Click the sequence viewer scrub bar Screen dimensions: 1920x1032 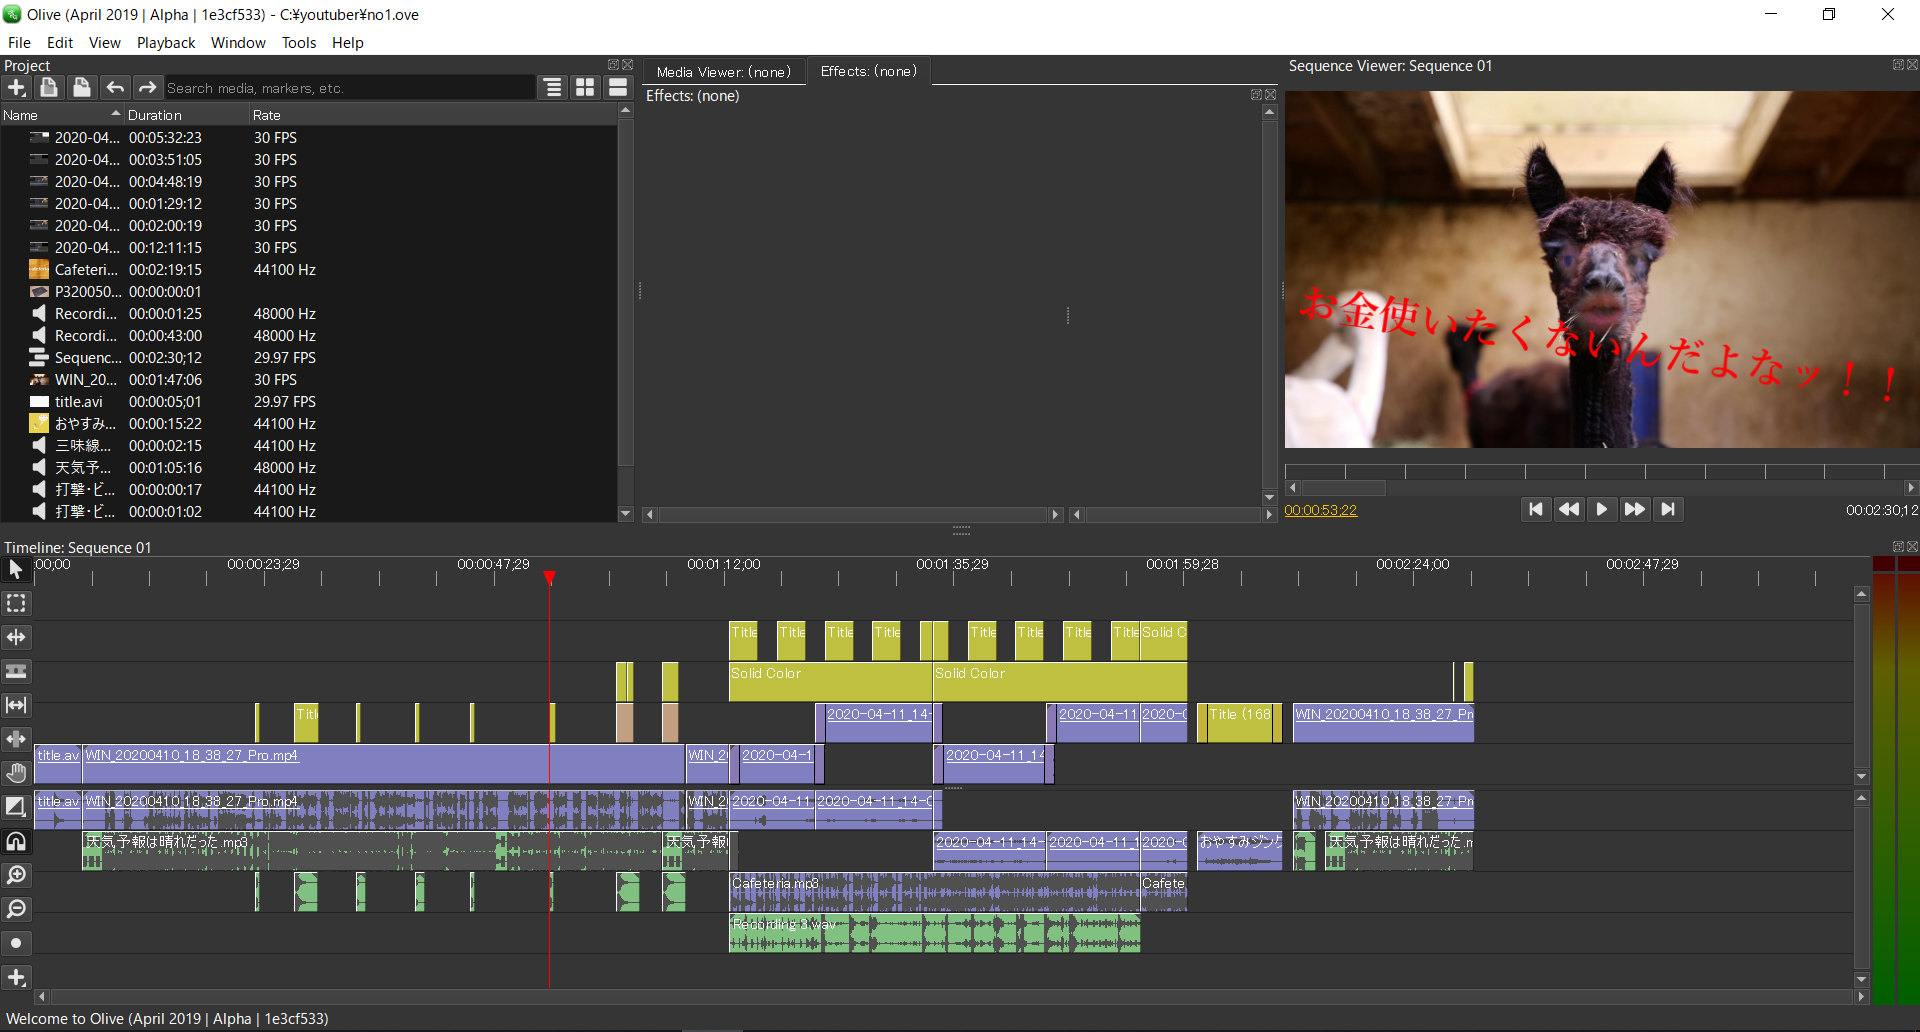pos(1602,470)
